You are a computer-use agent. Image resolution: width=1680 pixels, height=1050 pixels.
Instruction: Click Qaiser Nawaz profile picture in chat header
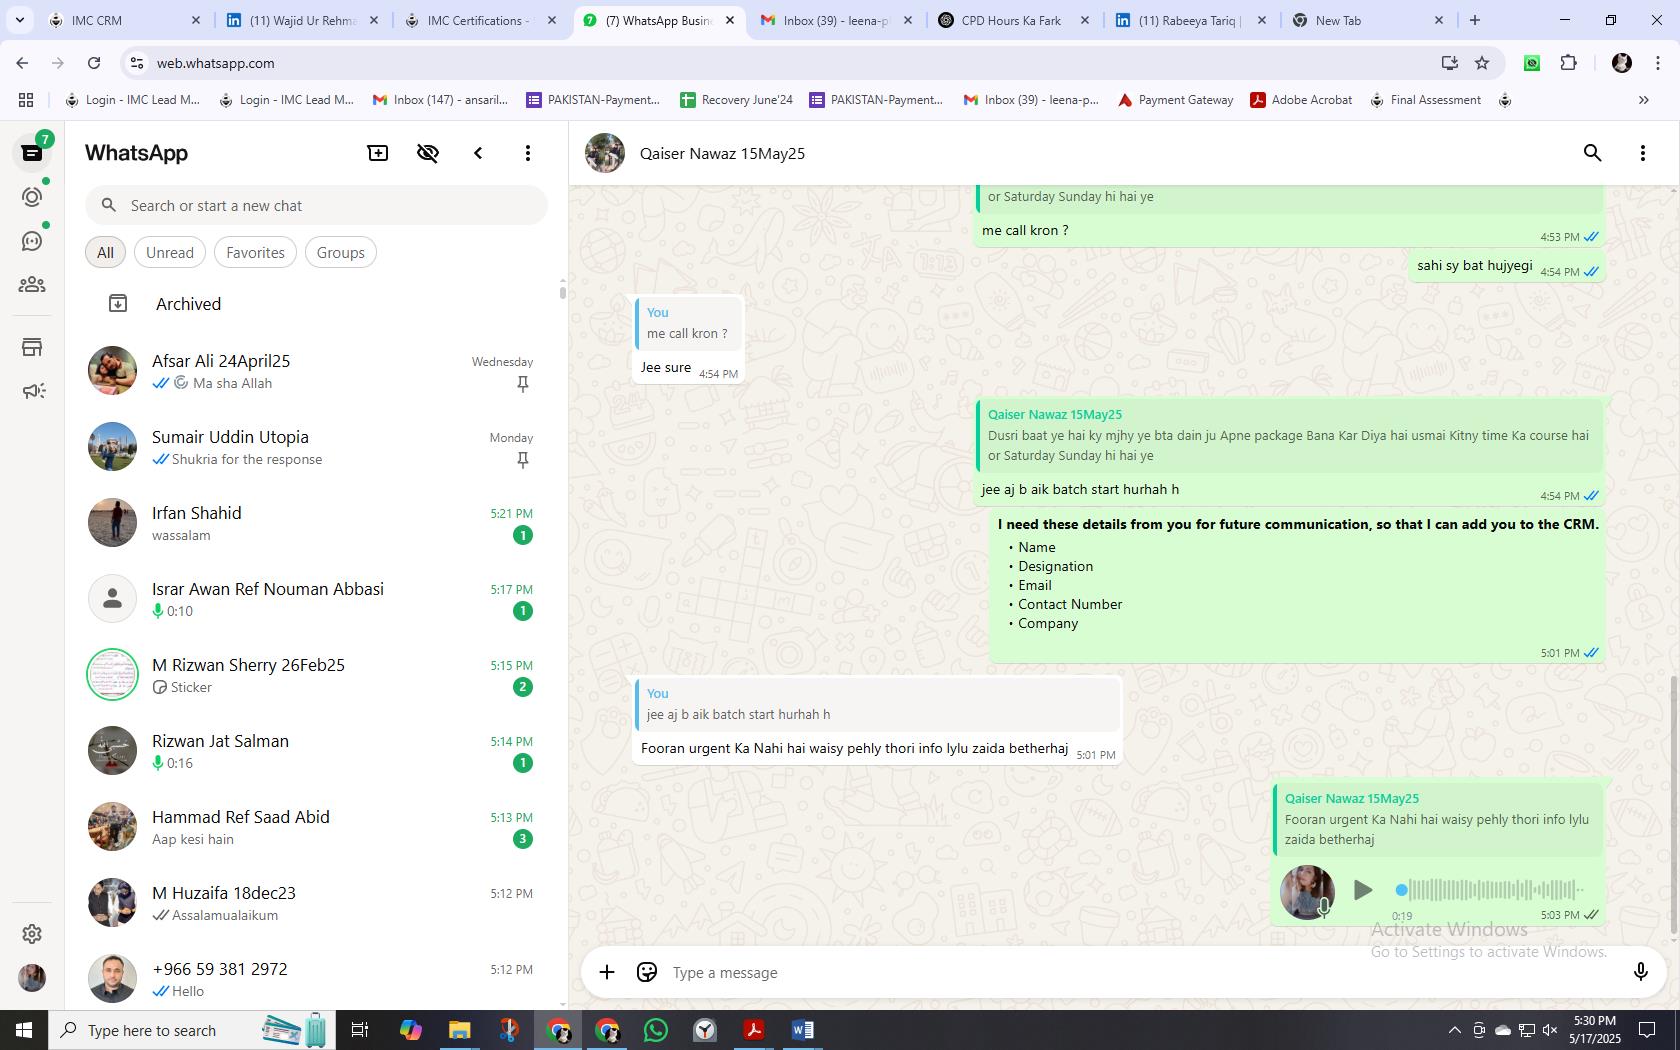click(605, 153)
